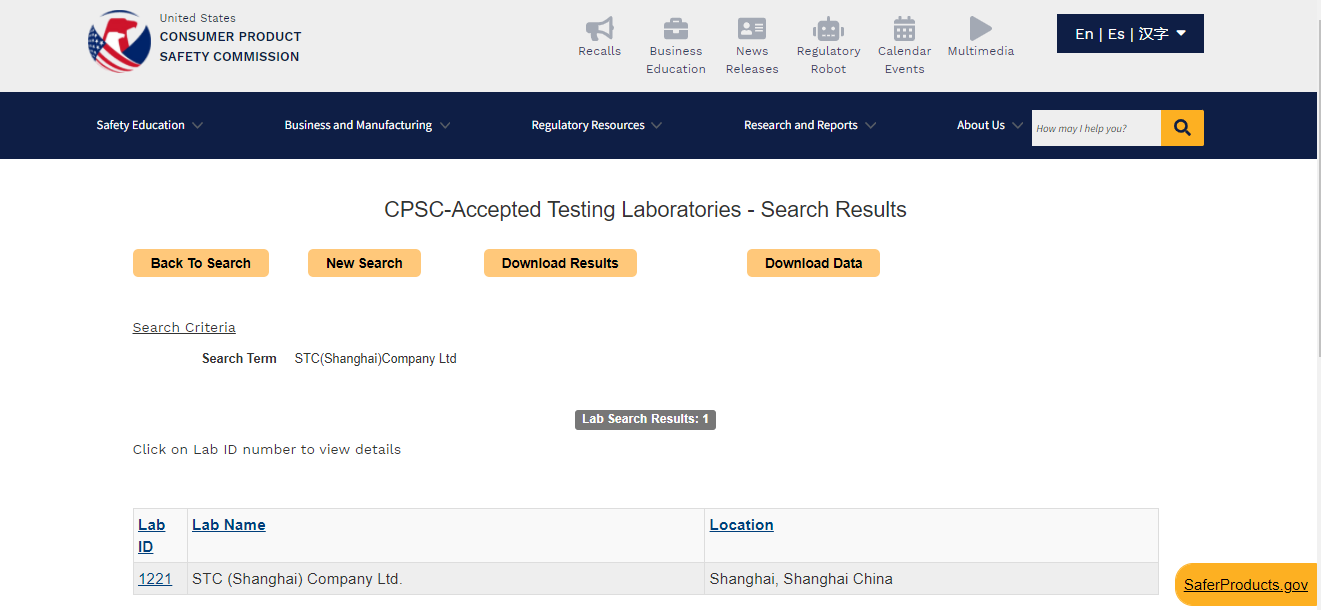Open the Multimedia play icon
This screenshot has height=610, width=1321.
[x=980, y=28]
